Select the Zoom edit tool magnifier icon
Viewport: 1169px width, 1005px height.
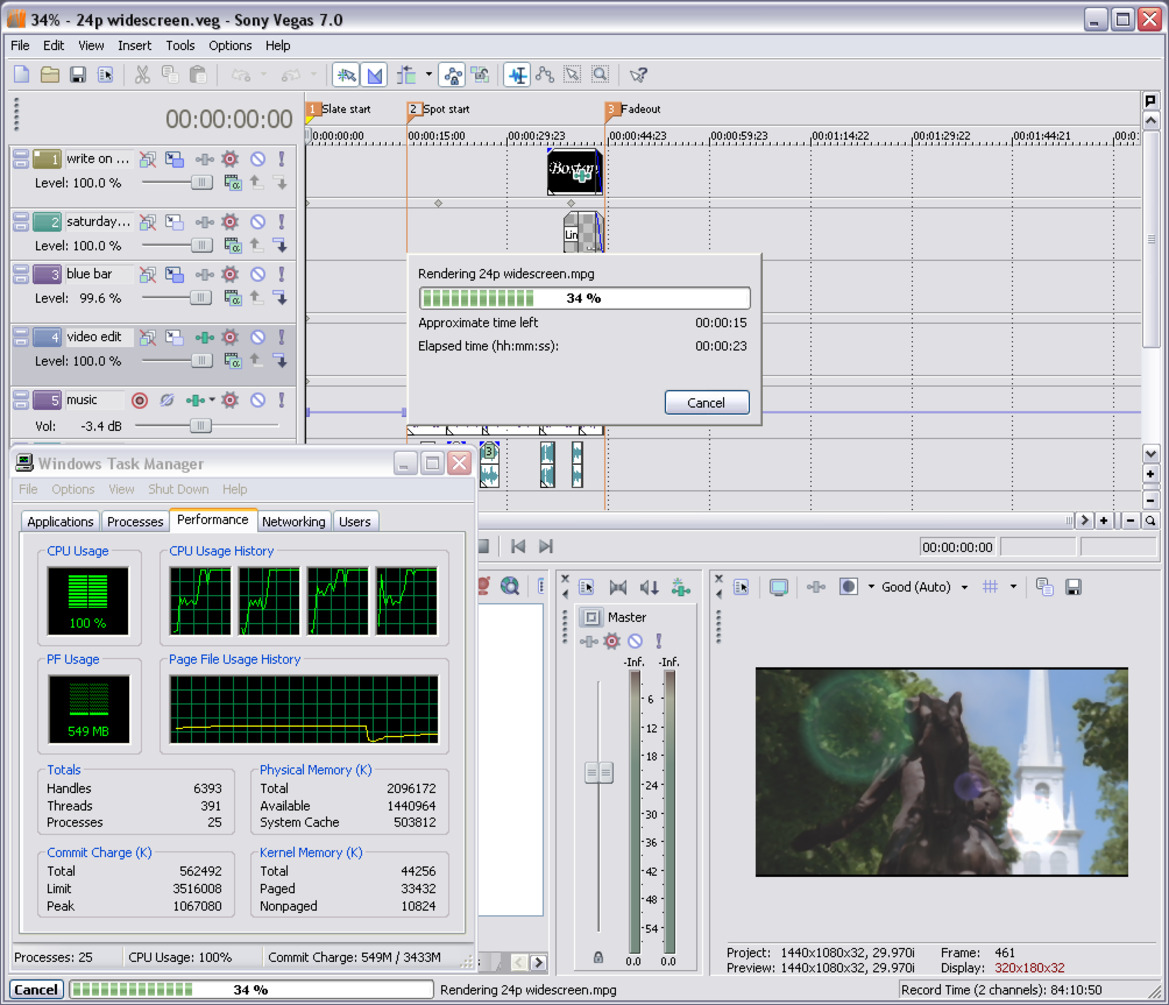point(600,75)
